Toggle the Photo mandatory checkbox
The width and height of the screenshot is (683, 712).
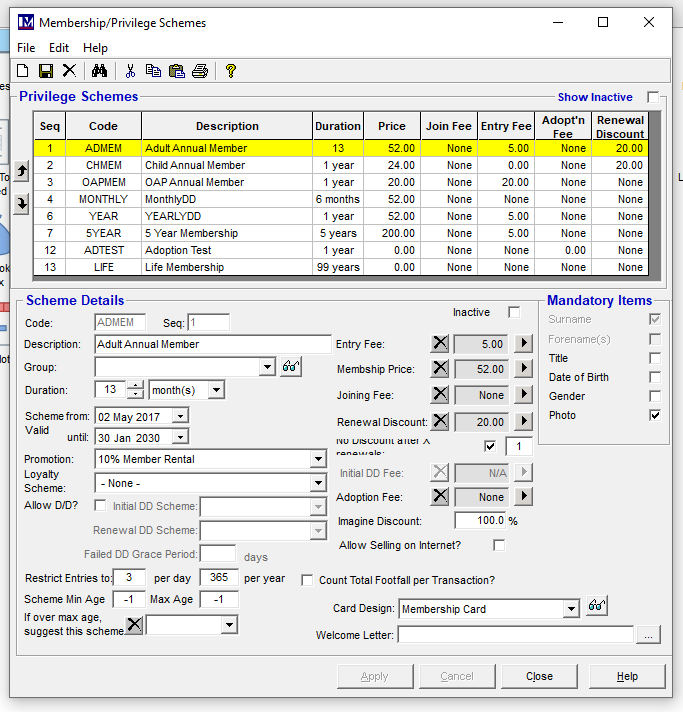point(655,415)
